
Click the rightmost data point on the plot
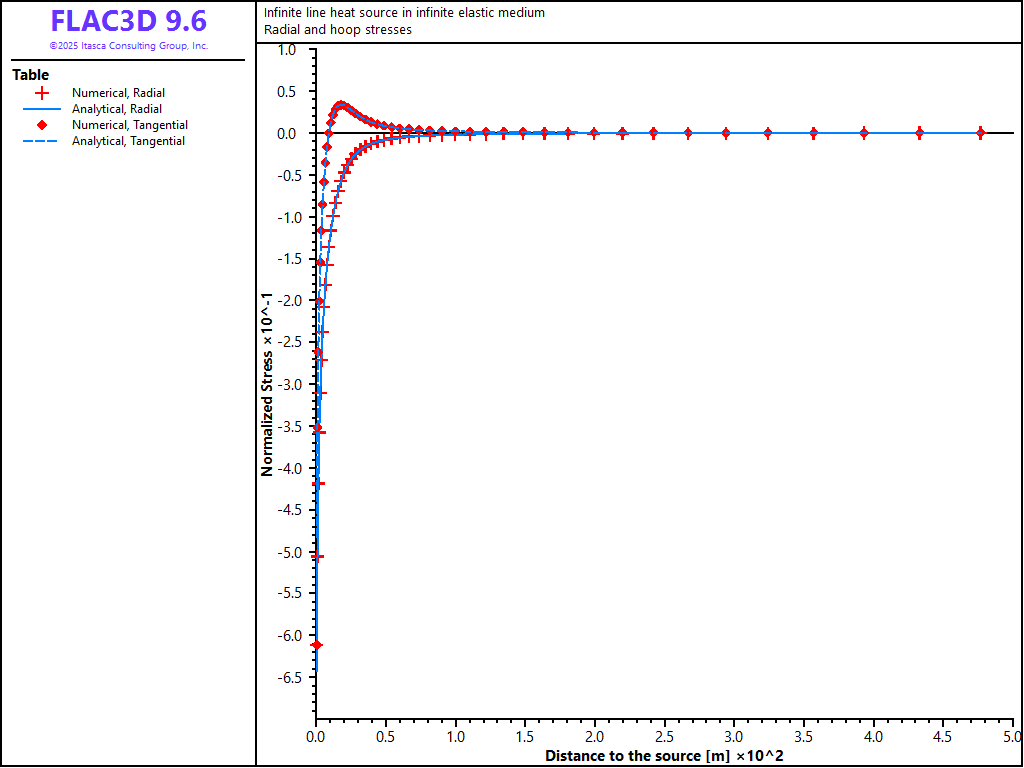981,132
